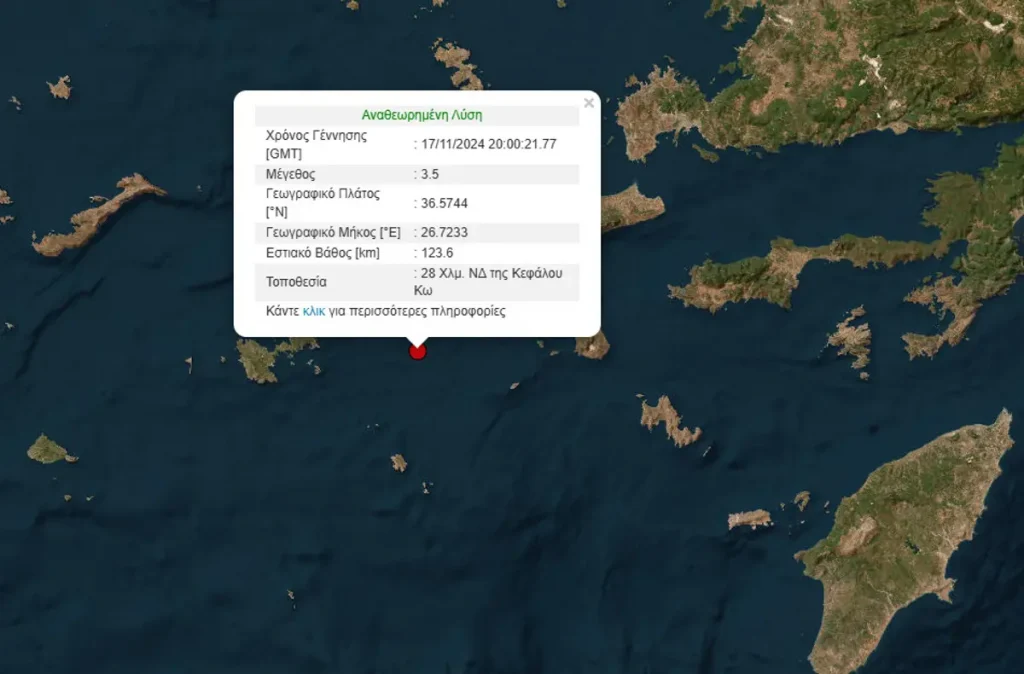
Task: Click the 'Τοποθεσία' row label
Action: pyautogui.click(x=296, y=281)
